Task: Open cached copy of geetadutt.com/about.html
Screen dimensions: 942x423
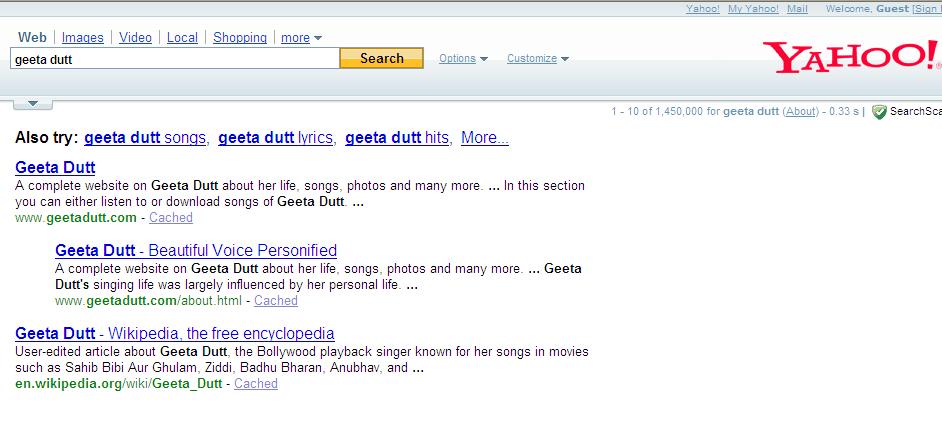Action: point(276,300)
